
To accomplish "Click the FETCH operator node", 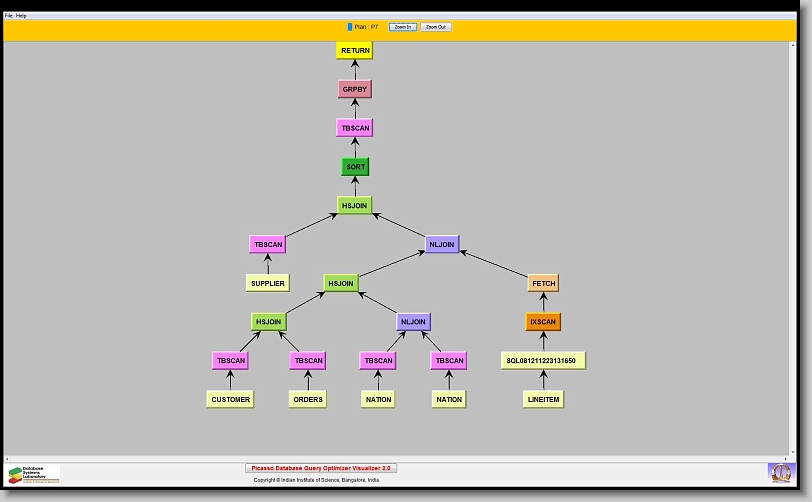I will point(543,283).
